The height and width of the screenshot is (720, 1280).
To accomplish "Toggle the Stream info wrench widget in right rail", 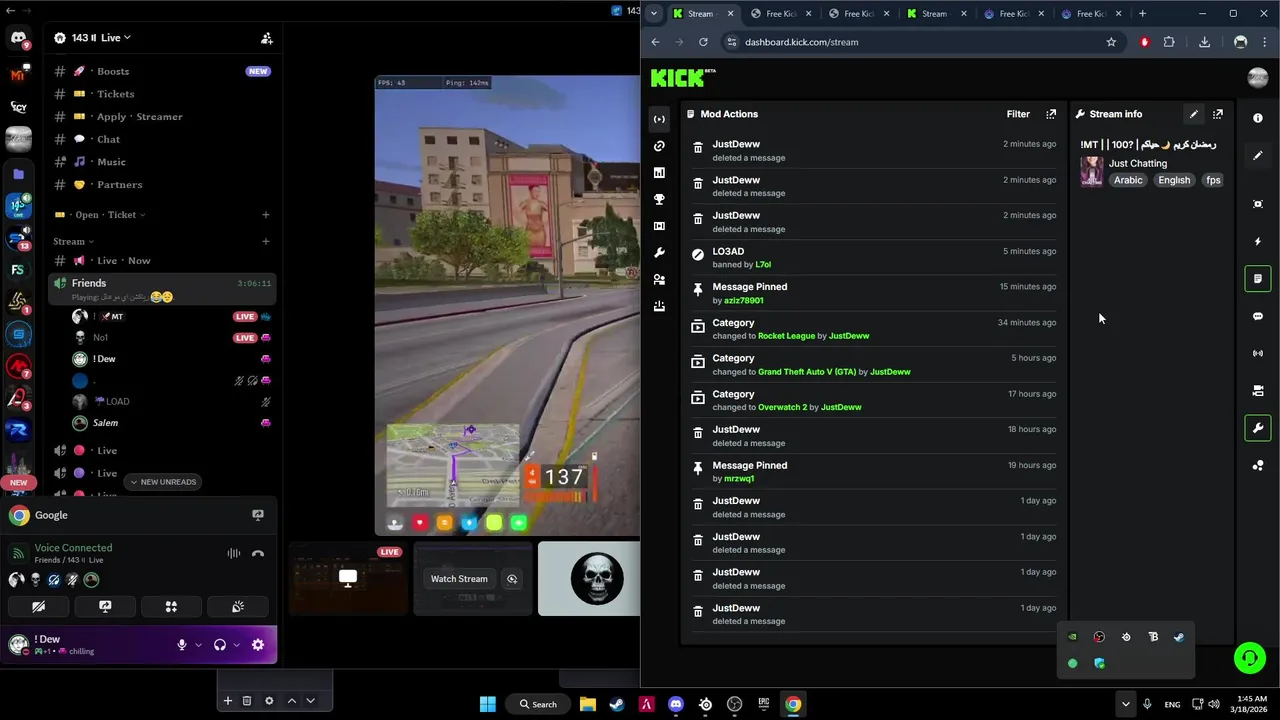I will point(1258,428).
